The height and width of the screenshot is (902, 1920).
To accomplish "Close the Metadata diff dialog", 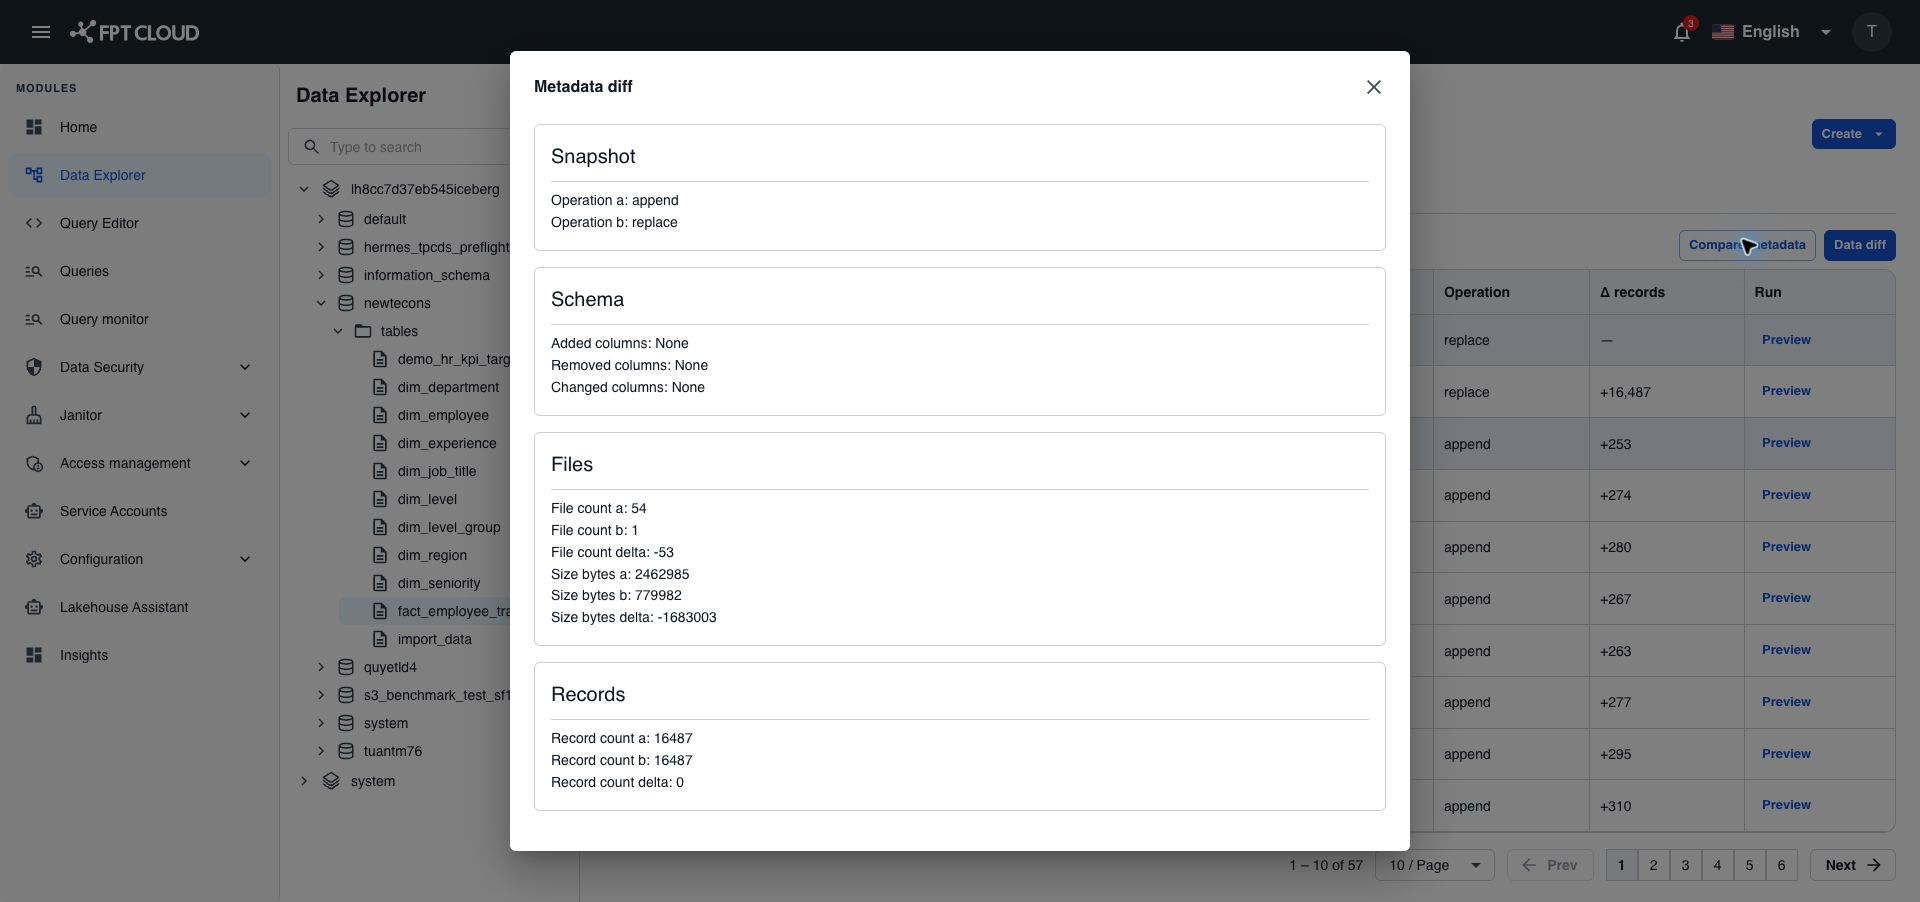I will click(1373, 87).
